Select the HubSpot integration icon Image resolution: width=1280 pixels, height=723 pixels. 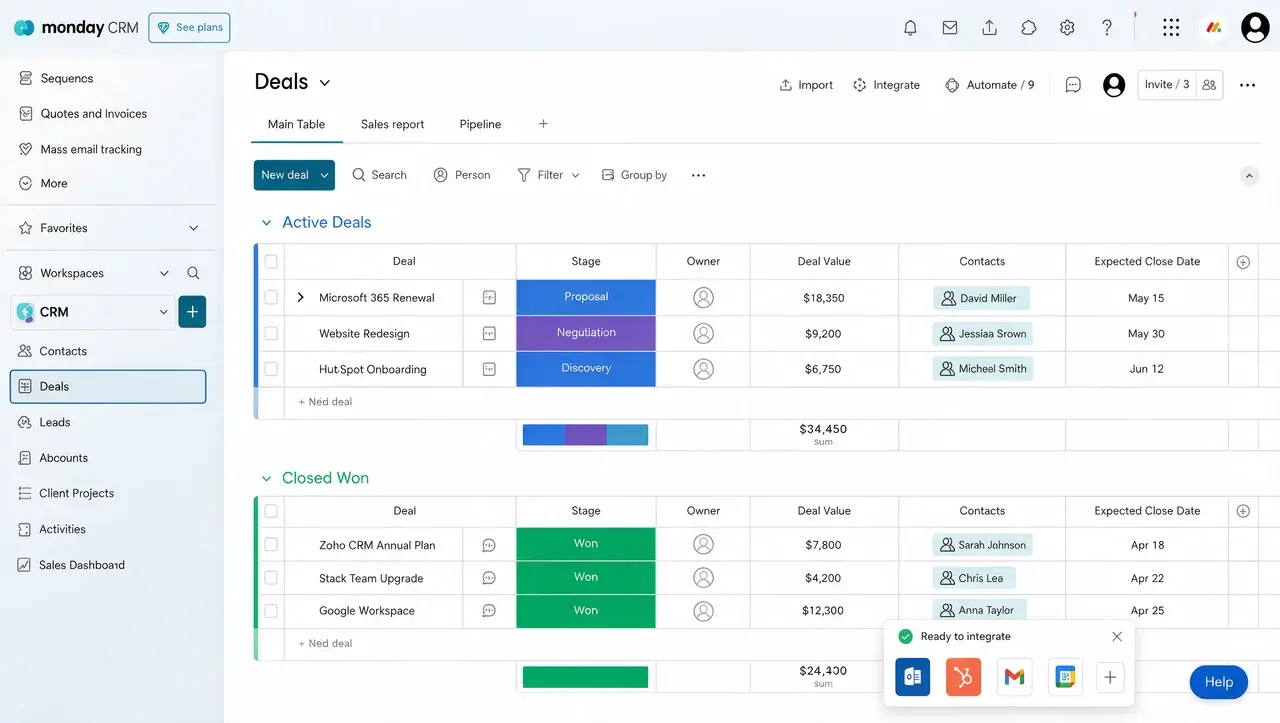963,677
